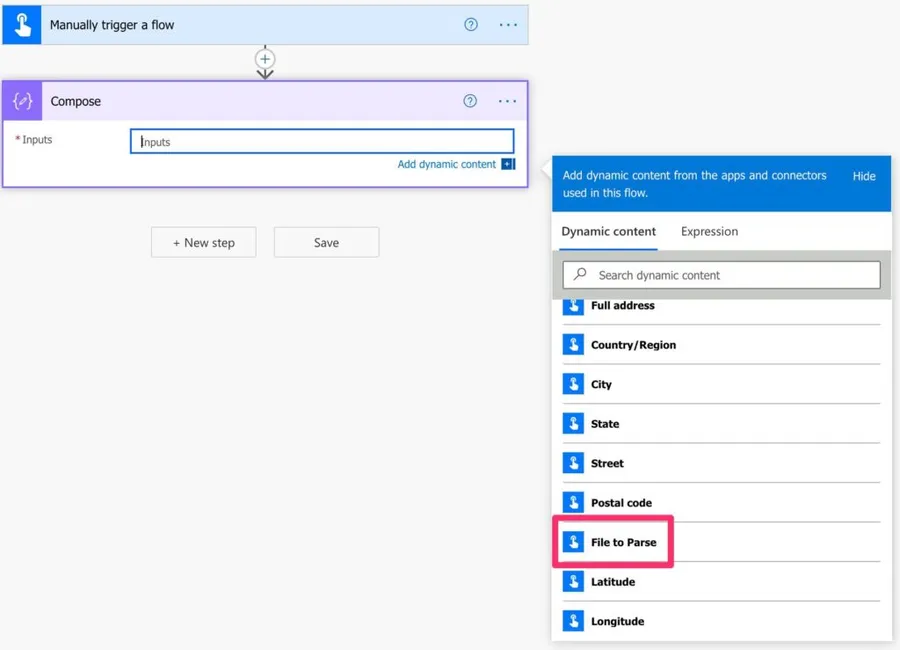Insert the Postal code dynamic value
The width and height of the screenshot is (900, 650).
click(x=621, y=503)
